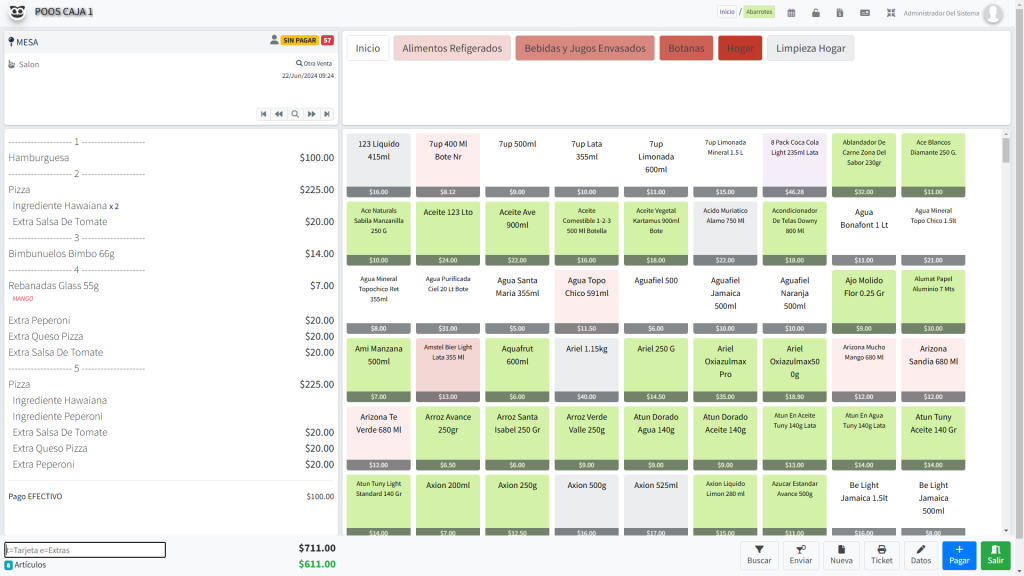Go to last record arrow

pyautogui.click(x=327, y=114)
